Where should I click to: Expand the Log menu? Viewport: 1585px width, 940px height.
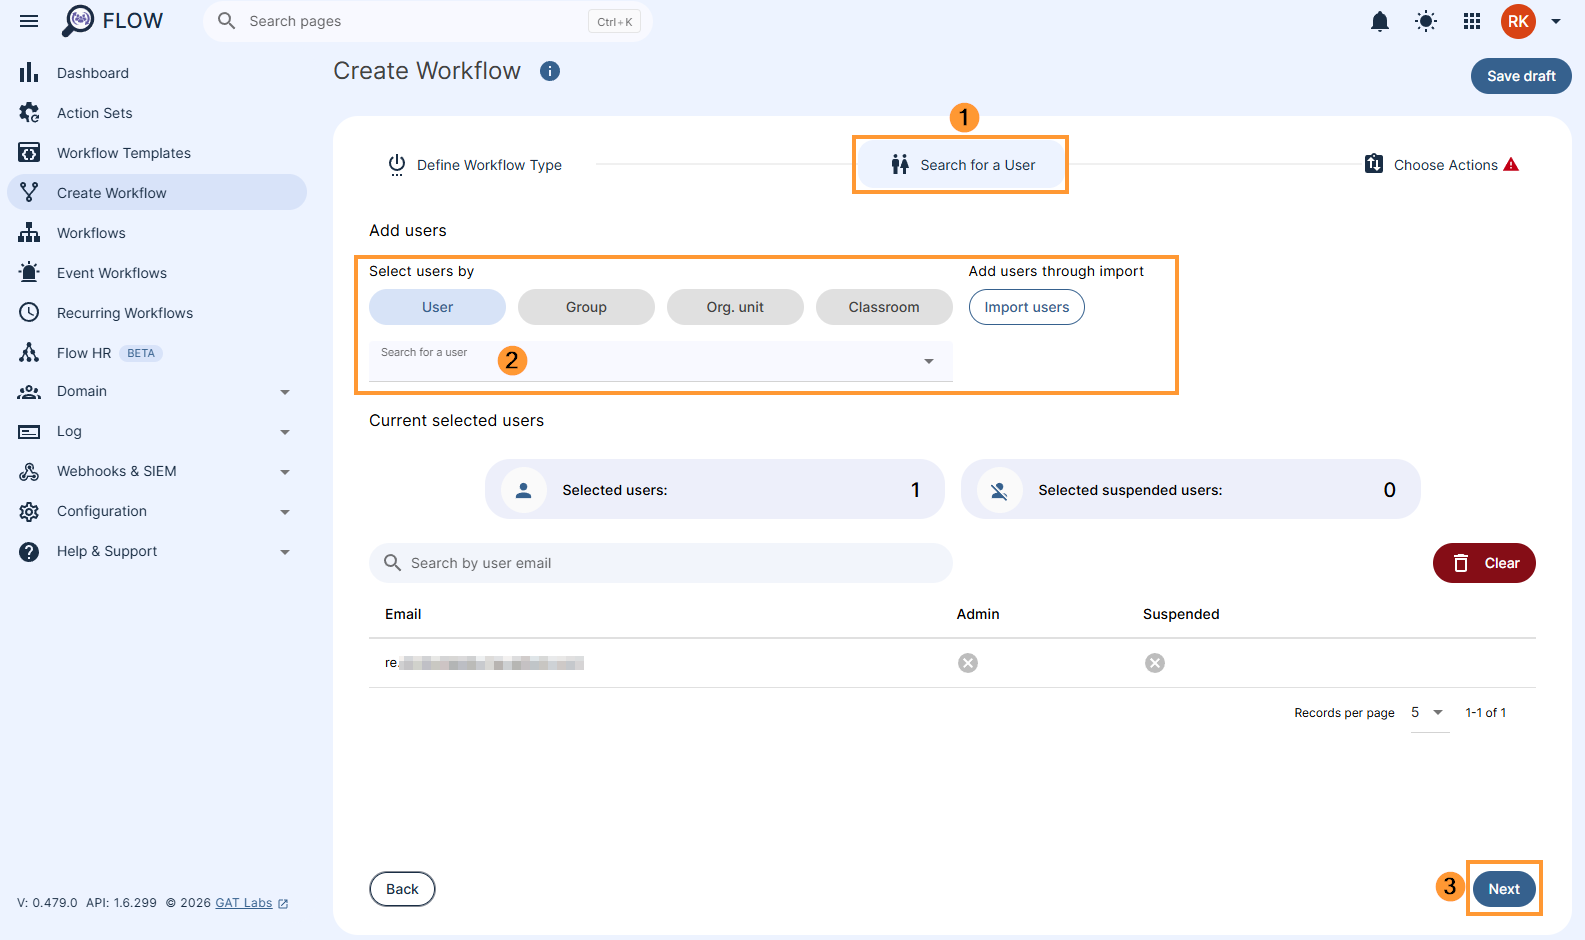click(x=285, y=432)
